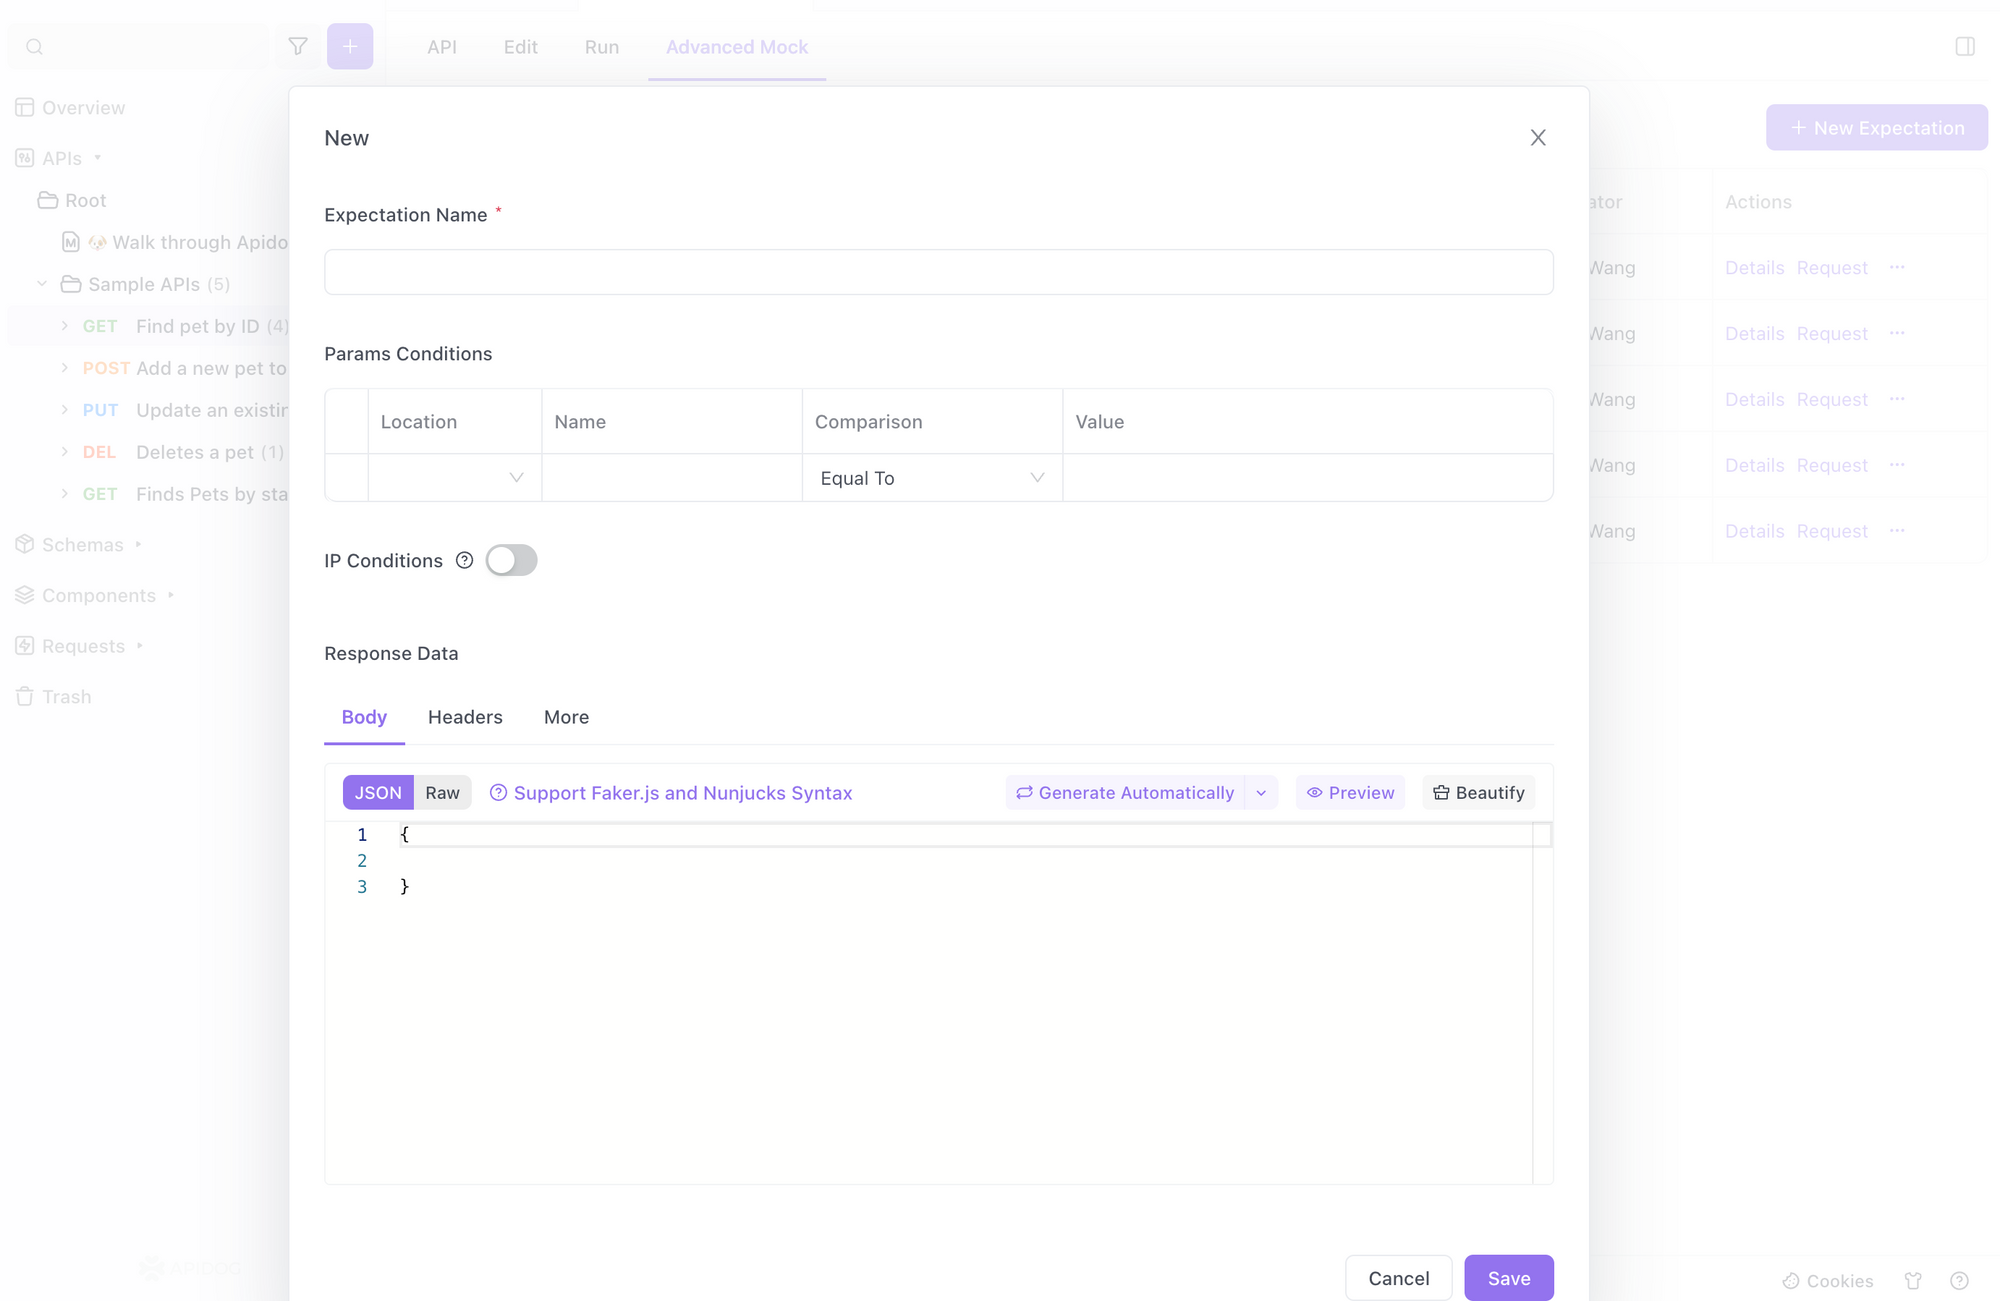Click the Components layers icon
Screen dimensions: 2000x1301
tap(25, 595)
